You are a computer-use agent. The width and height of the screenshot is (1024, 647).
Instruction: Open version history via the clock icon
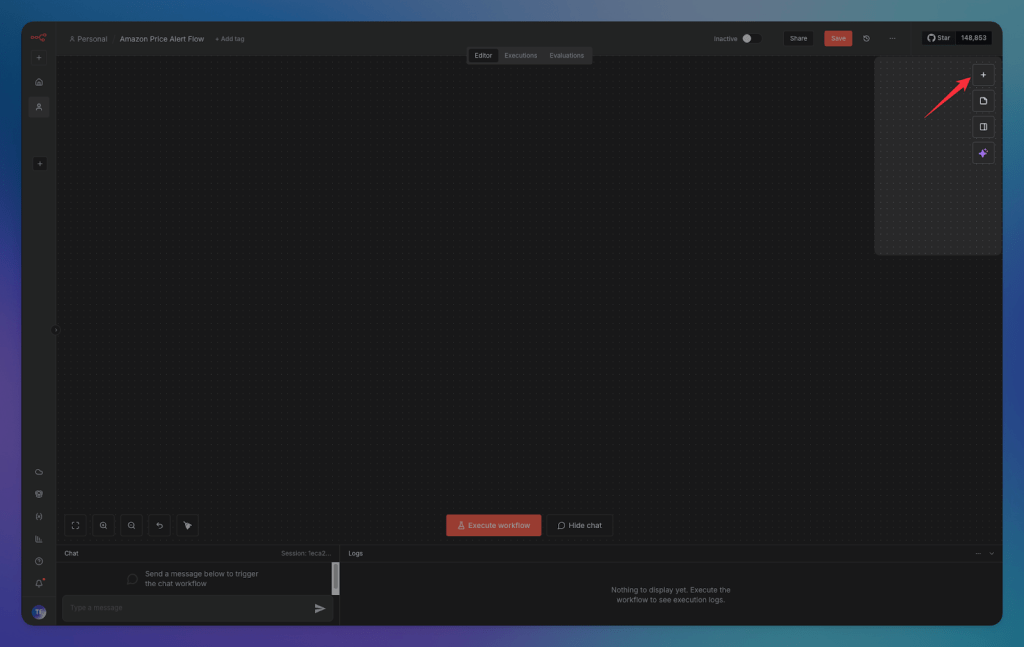pos(866,37)
